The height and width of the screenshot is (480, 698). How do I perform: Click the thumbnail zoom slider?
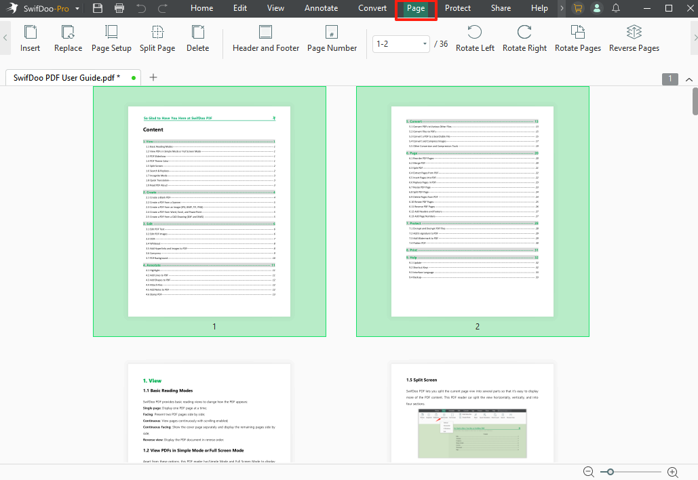pyautogui.click(x=630, y=472)
